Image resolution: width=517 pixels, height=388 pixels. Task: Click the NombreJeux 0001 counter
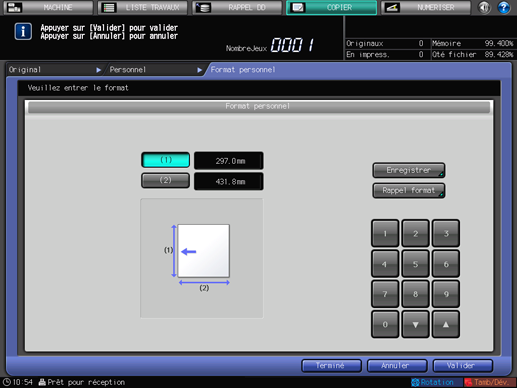[x=270, y=45]
